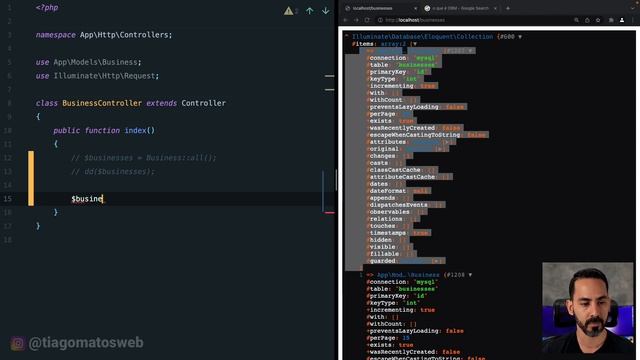Click the <?php opening tag
The height and width of the screenshot is (360, 640).
pos(47,8)
